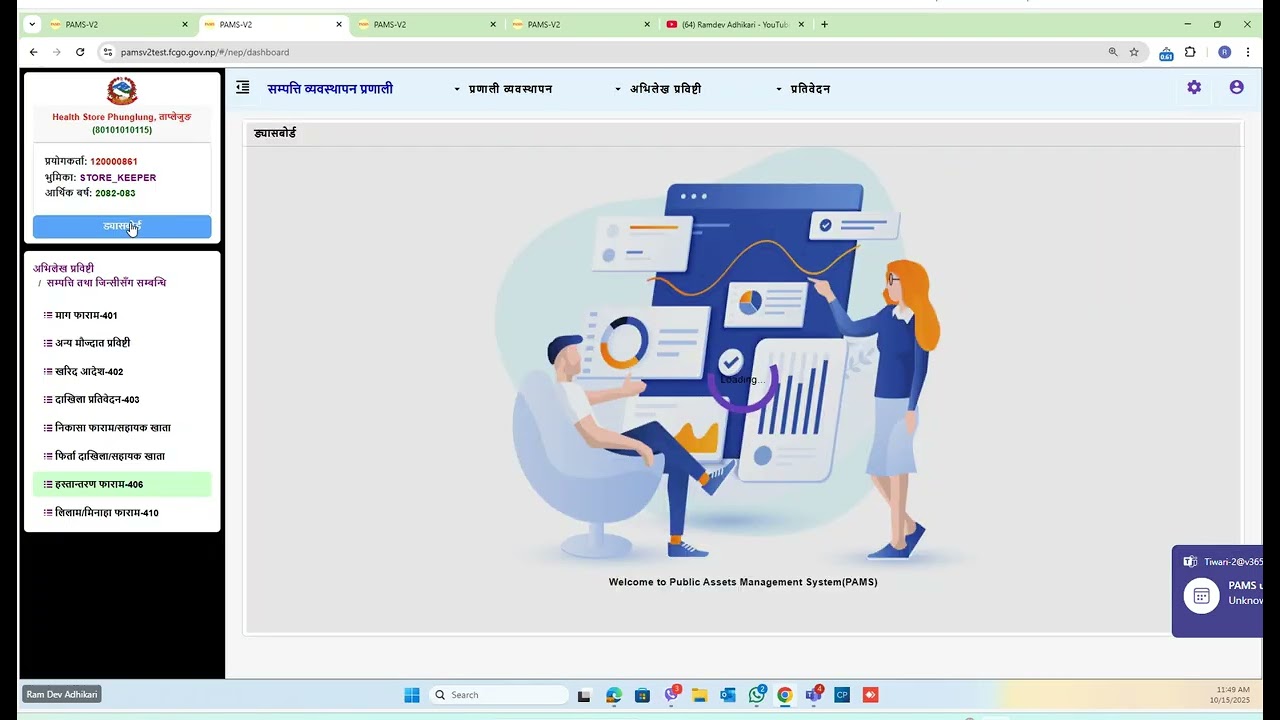Click the fiscal year 2082-083 value

115,193
